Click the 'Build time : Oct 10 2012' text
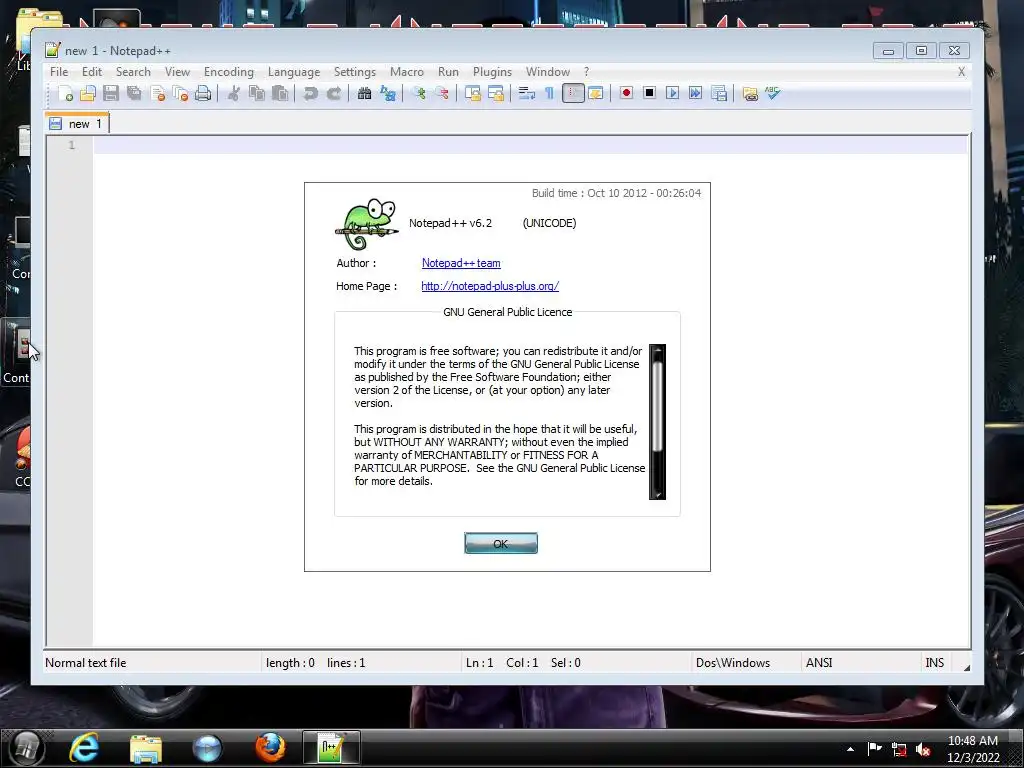This screenshot has width=1024, height=768. pos(616,193)
